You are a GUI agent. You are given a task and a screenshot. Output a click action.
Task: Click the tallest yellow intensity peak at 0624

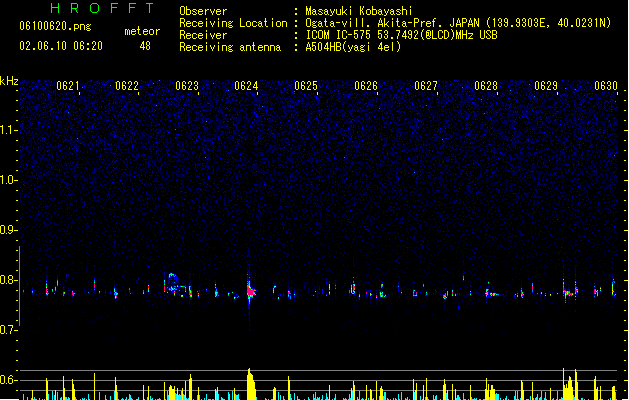click(251, 383)
